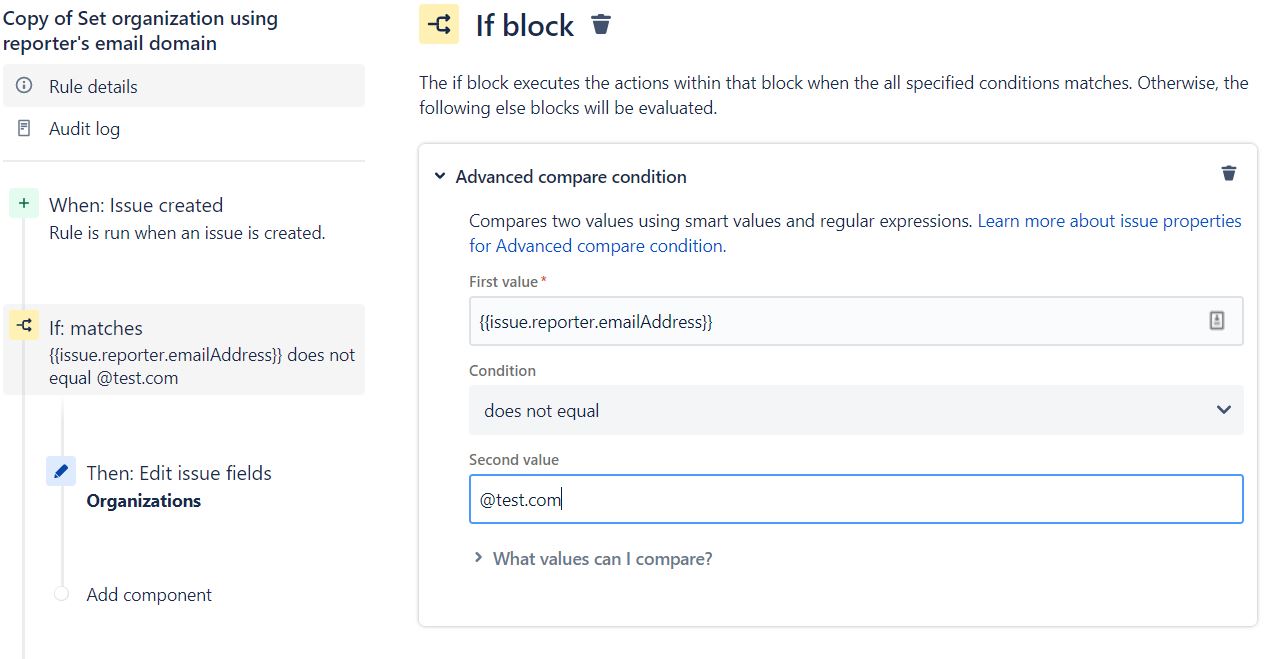Open the Audit log sidebar item
The height and width of the screenshot is (659, 1277).
(x=184, y=128)
